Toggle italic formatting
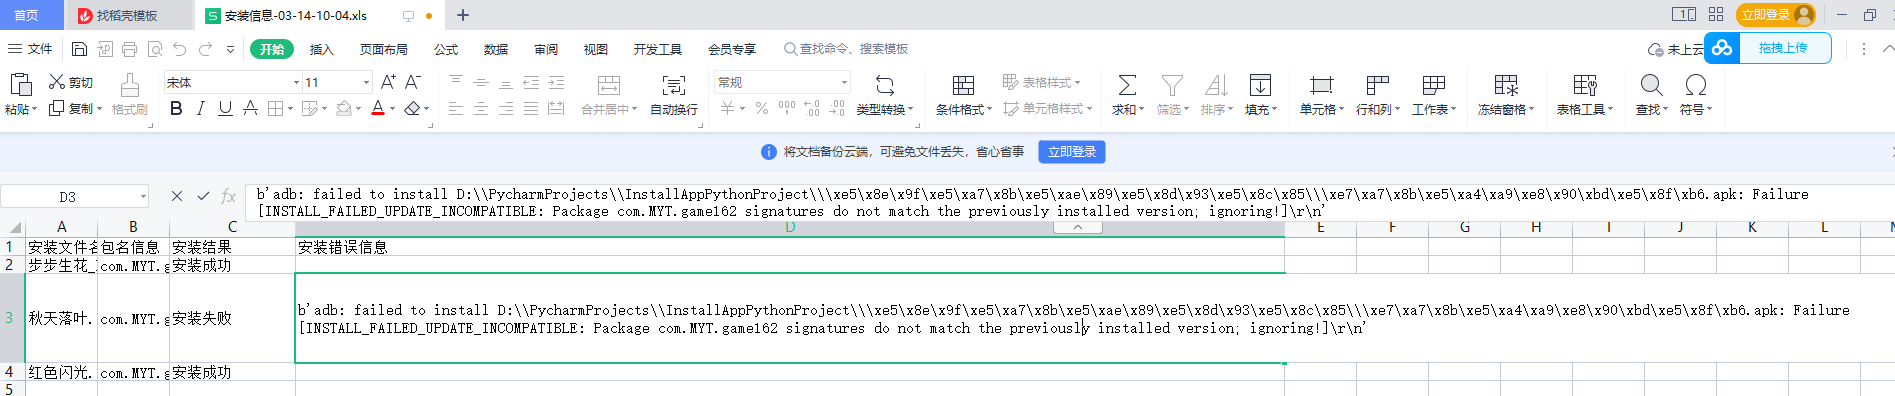1895x396 pixels. (201, 108)
